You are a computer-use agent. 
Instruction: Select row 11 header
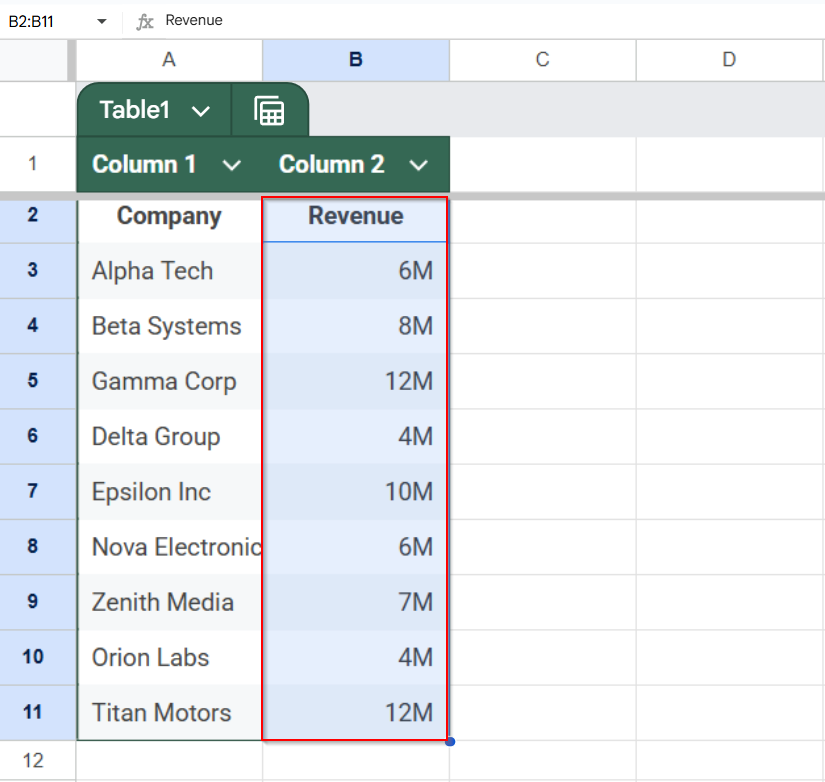(x=33, y=713)
